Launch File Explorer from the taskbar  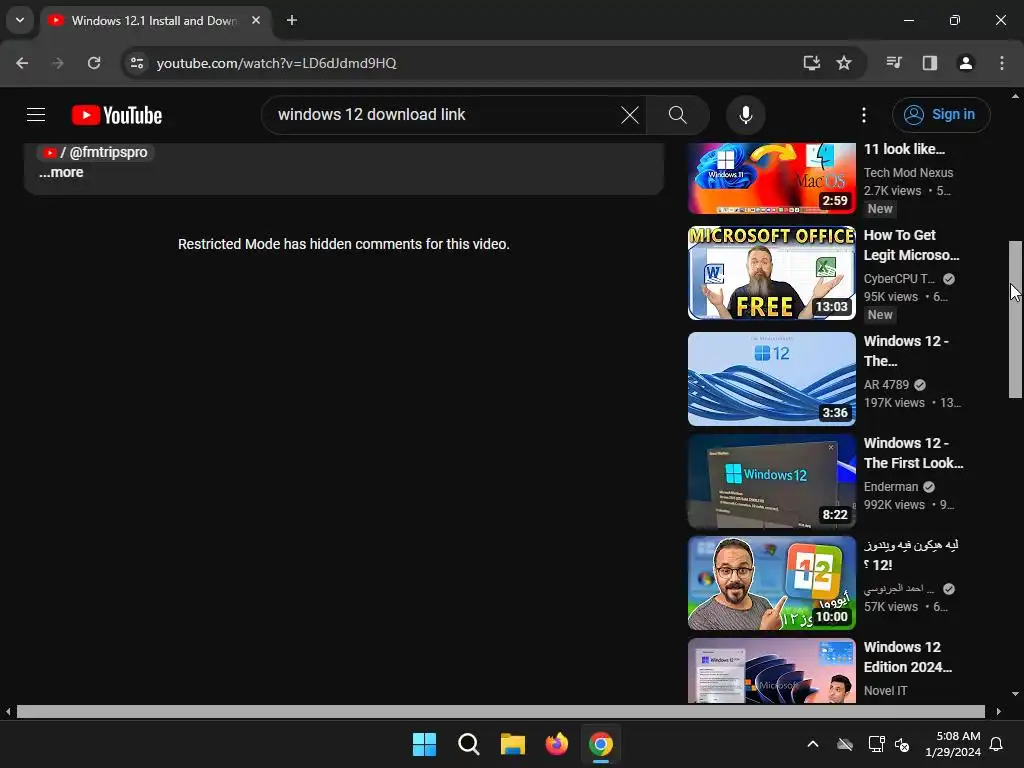click(x=513, y=744)
